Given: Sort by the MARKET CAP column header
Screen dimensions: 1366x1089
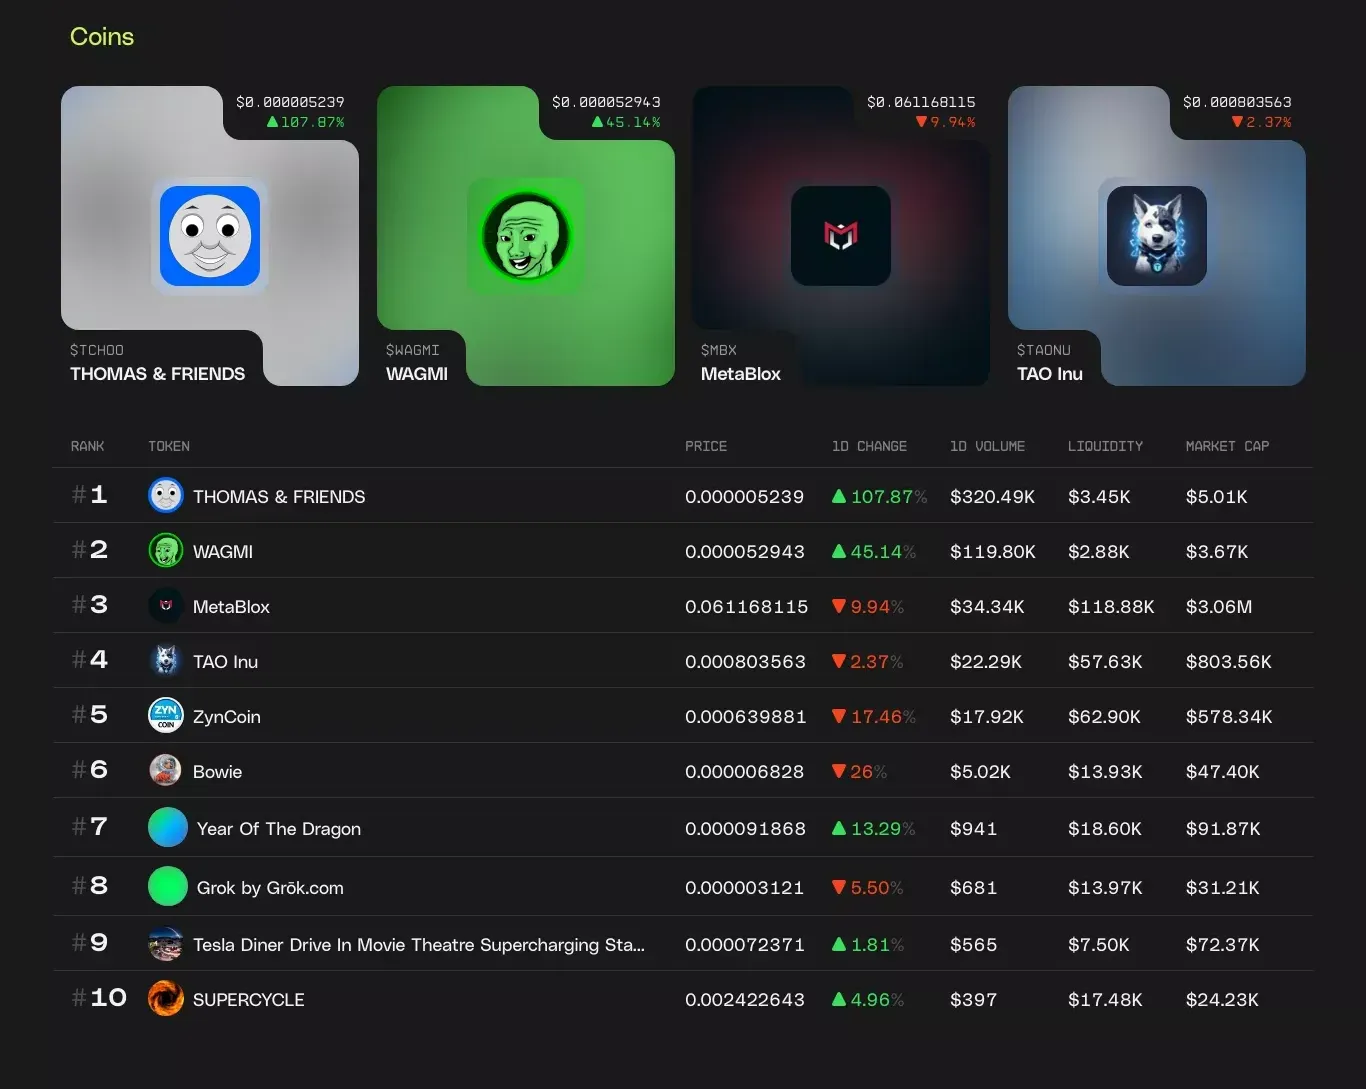Looking at the screenshot, I should point(1227,446).
